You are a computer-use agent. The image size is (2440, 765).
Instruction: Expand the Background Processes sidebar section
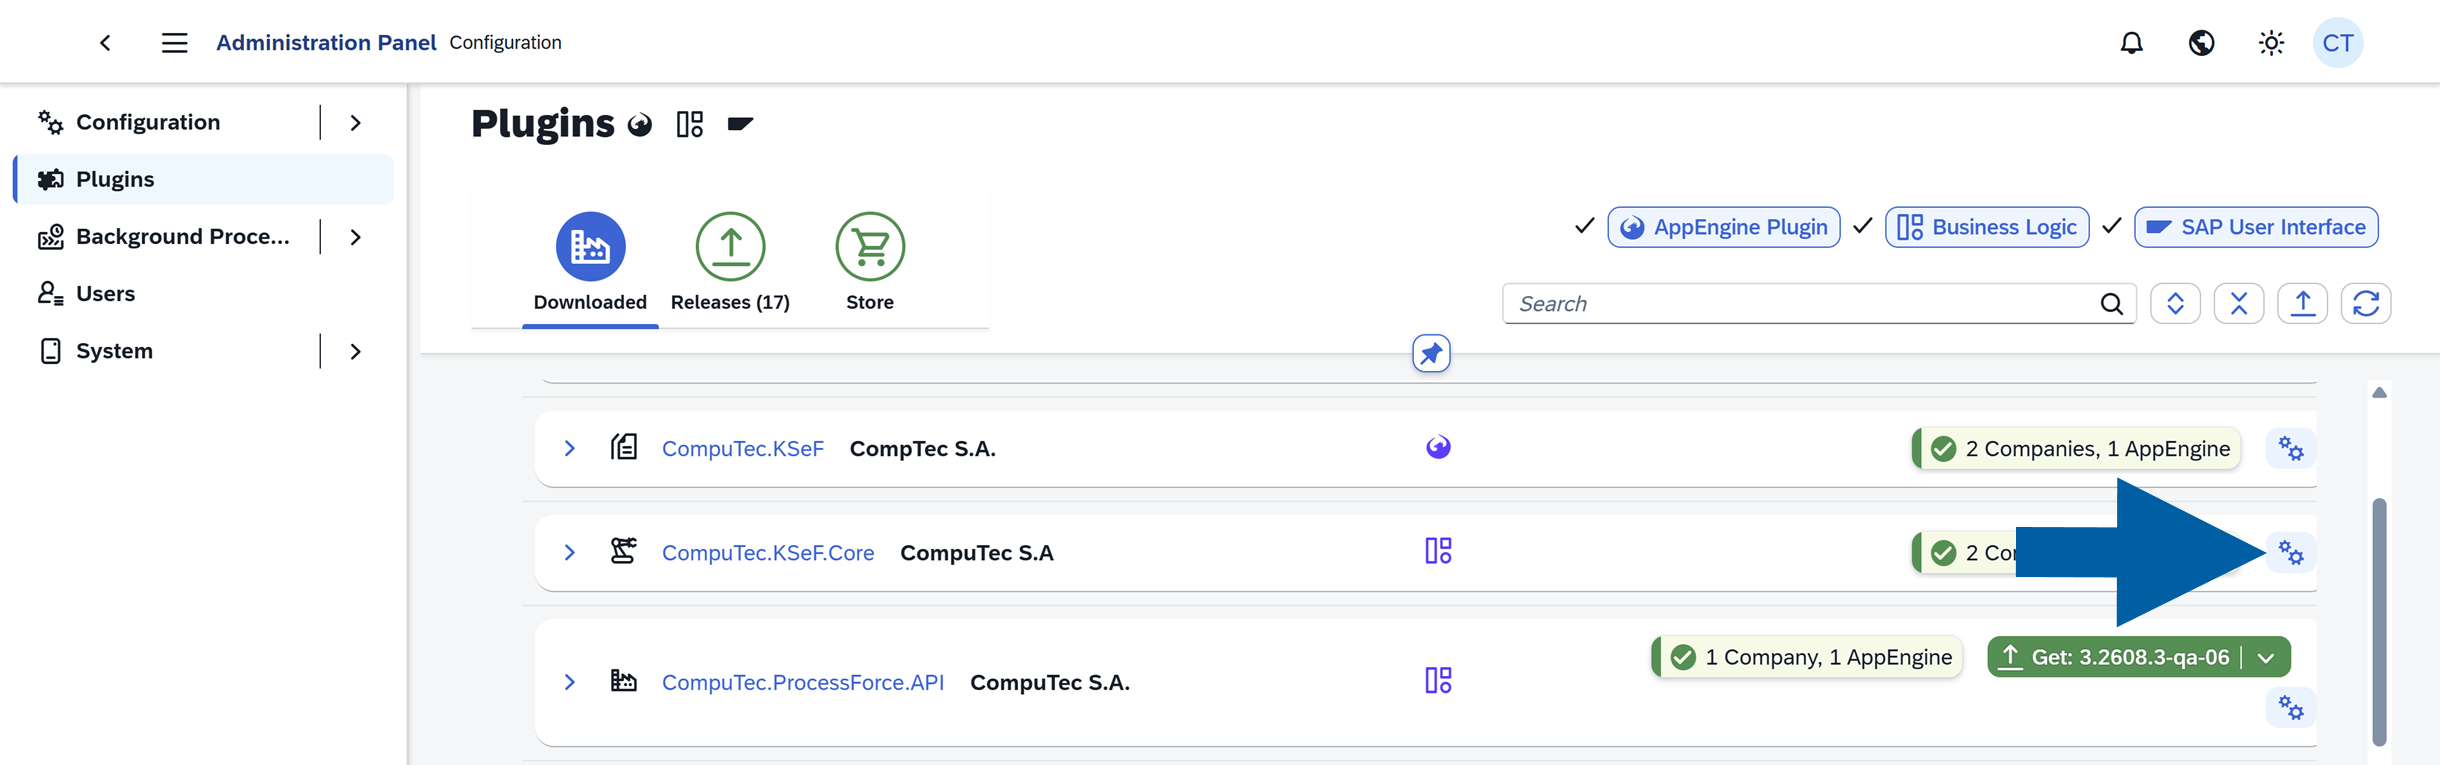356,237
